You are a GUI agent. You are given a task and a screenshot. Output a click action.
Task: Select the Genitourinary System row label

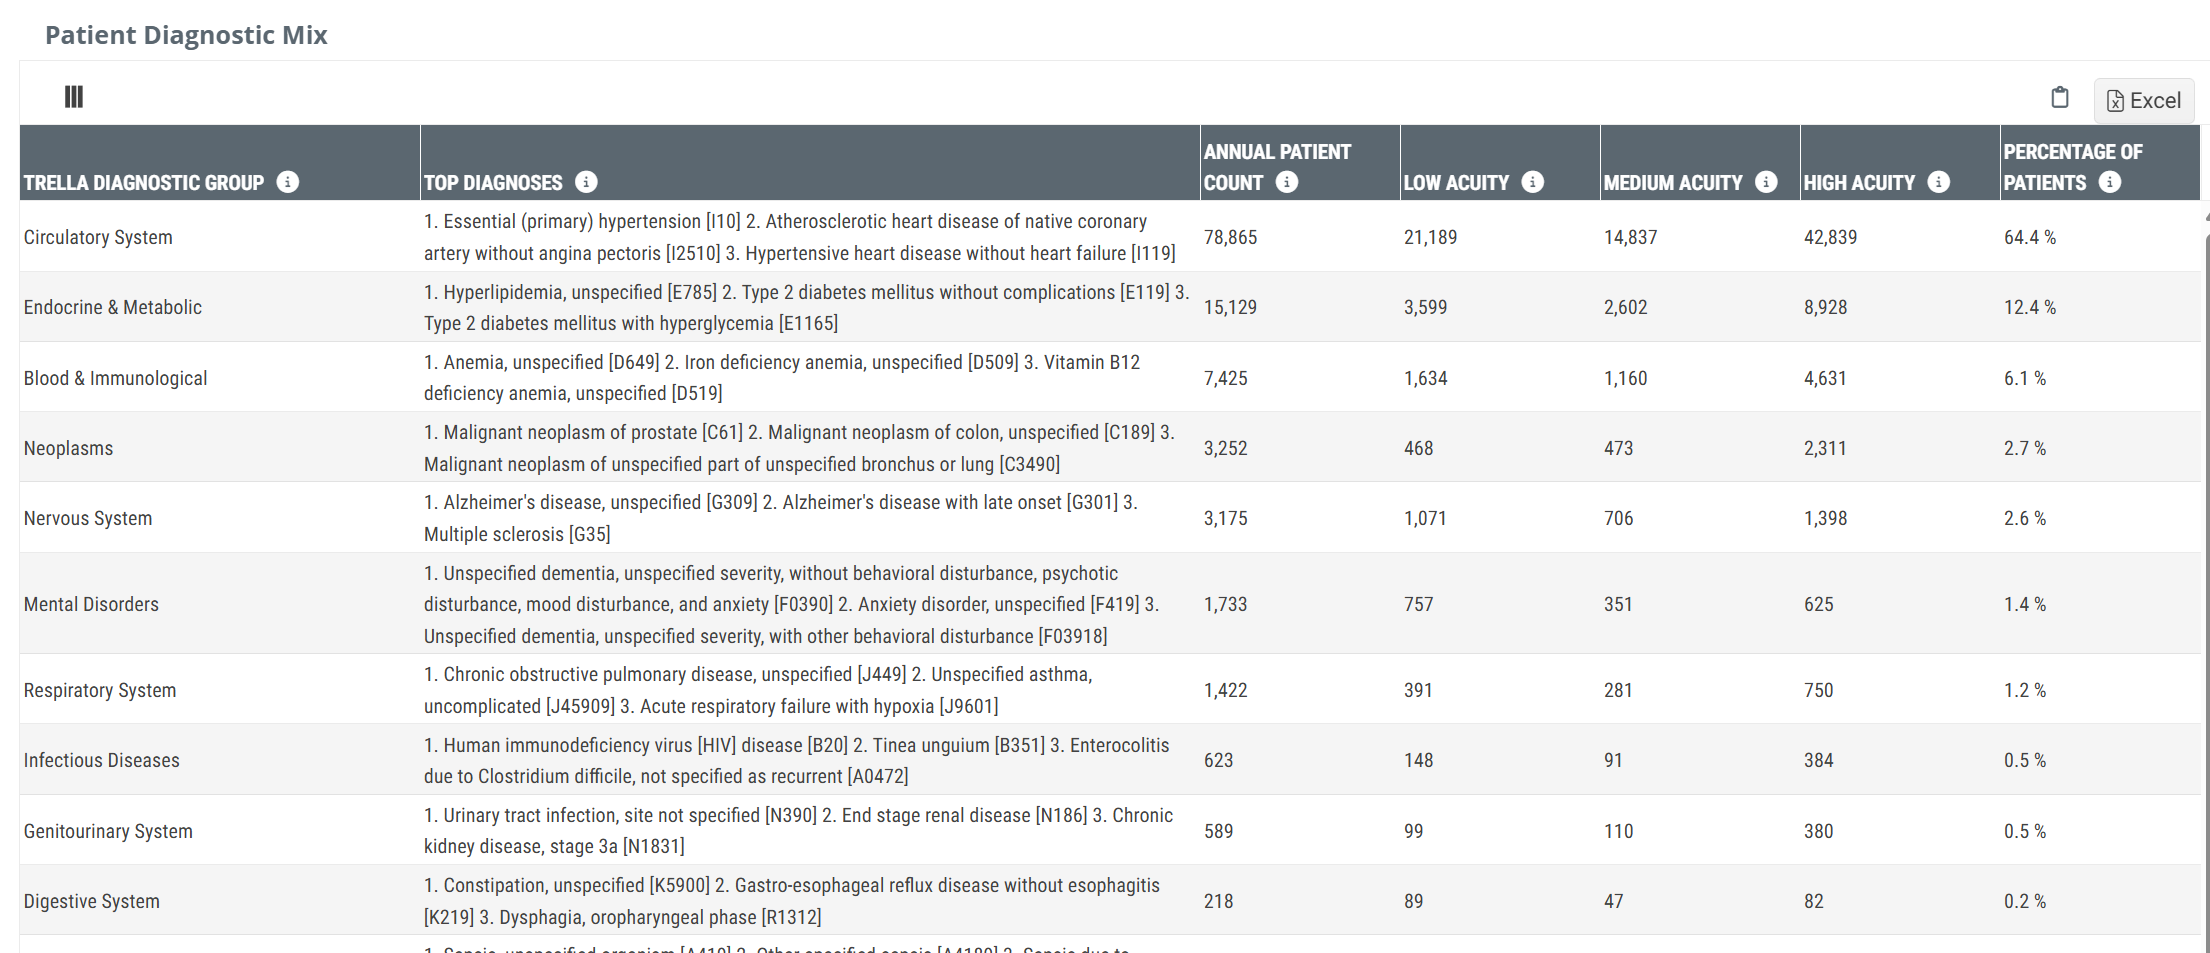[108, 831]
